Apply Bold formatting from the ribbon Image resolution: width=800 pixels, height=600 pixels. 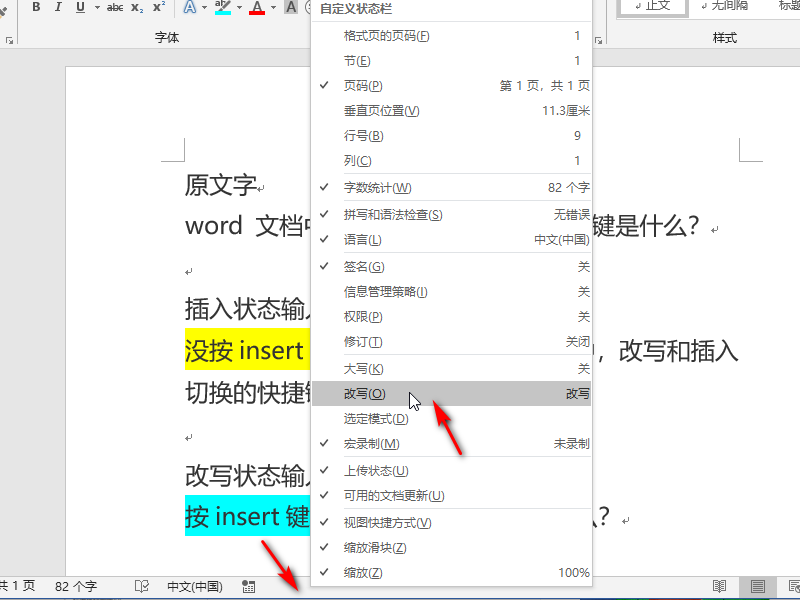(36, 7)
